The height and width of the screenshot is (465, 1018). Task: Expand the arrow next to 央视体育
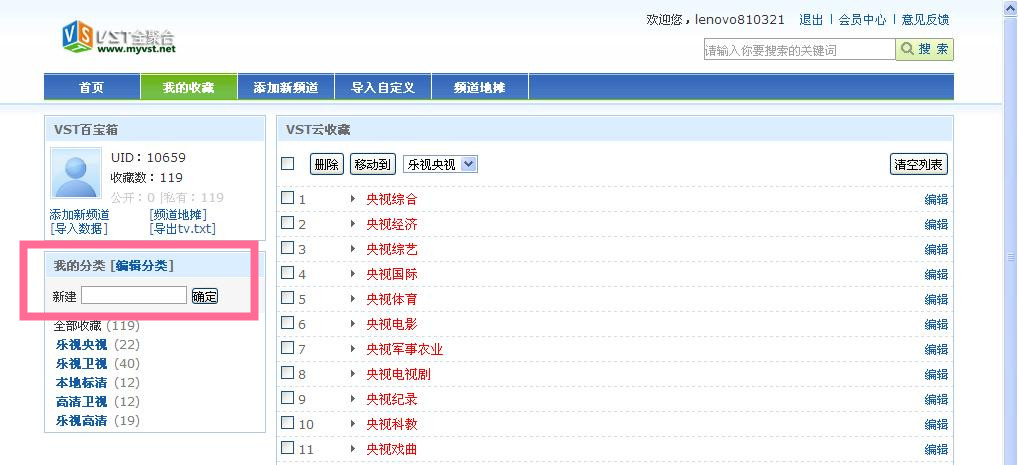pos(353,299)
